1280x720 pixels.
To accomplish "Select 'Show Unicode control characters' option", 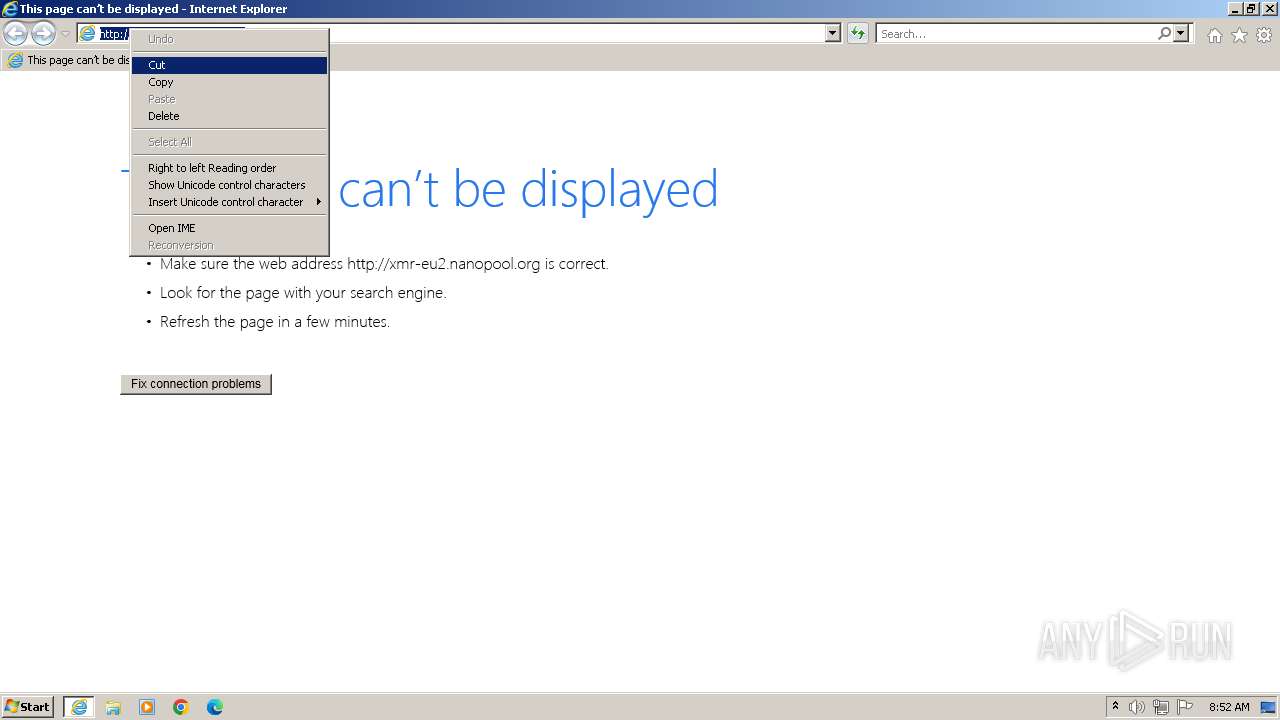I will tap(229, 185).
